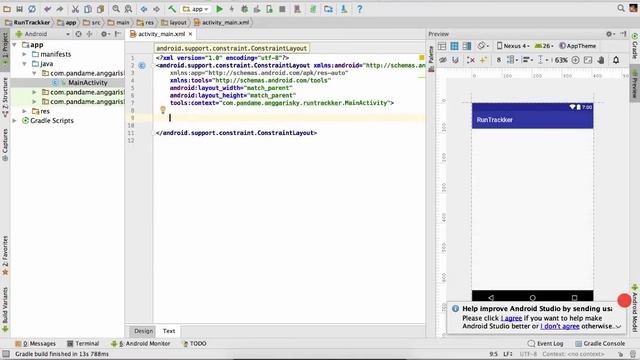Click Zoom In plus icon

pyautogui.click(x=576, y=60)
